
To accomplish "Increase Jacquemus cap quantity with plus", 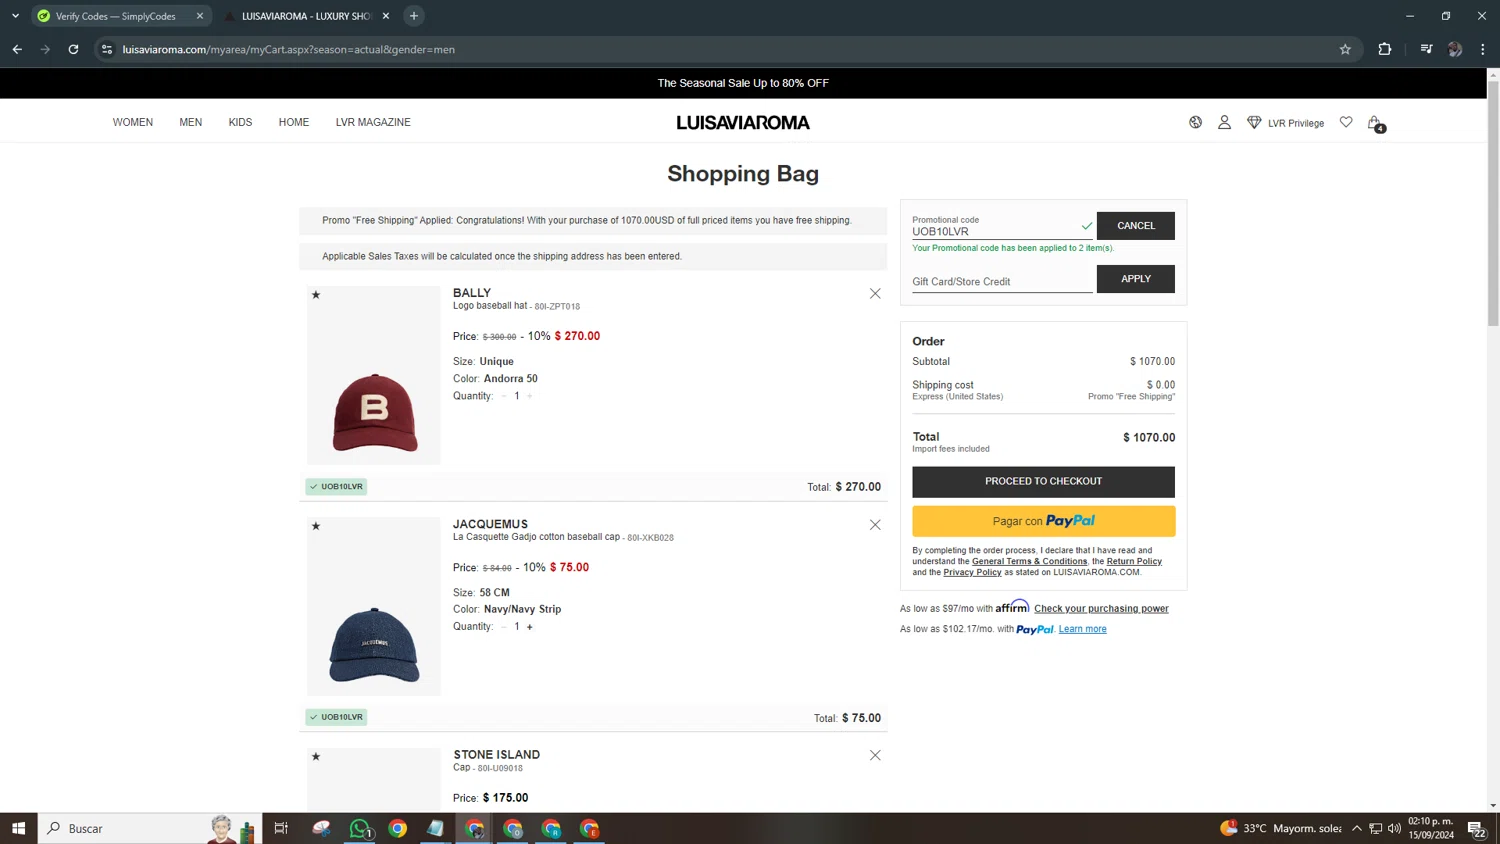I will tap(530, 627).
